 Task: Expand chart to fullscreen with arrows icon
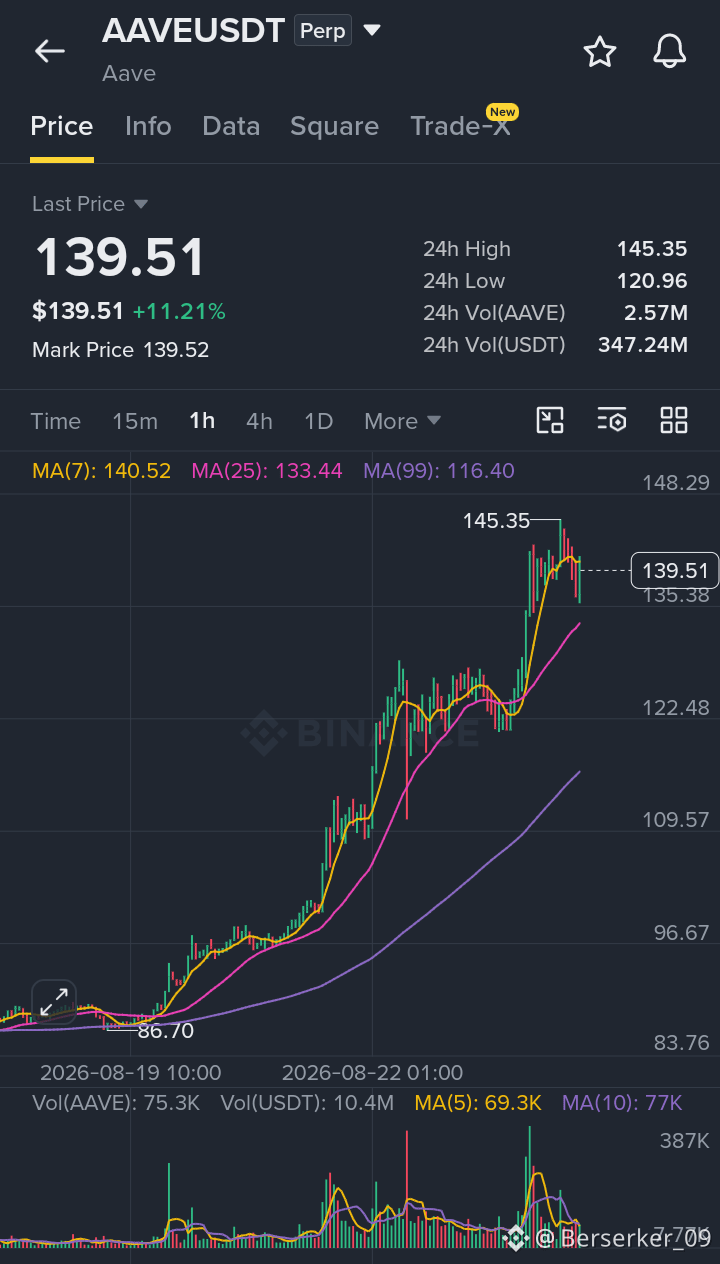(x=54, y=1001)
